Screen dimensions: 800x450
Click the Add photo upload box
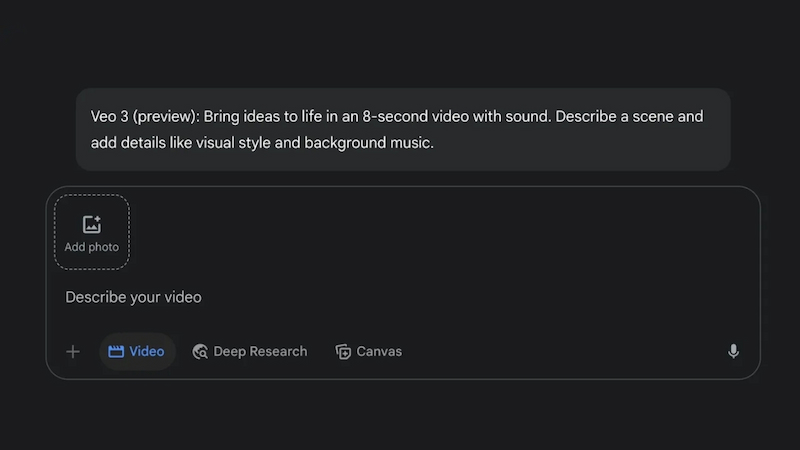[x=92, y=232]
